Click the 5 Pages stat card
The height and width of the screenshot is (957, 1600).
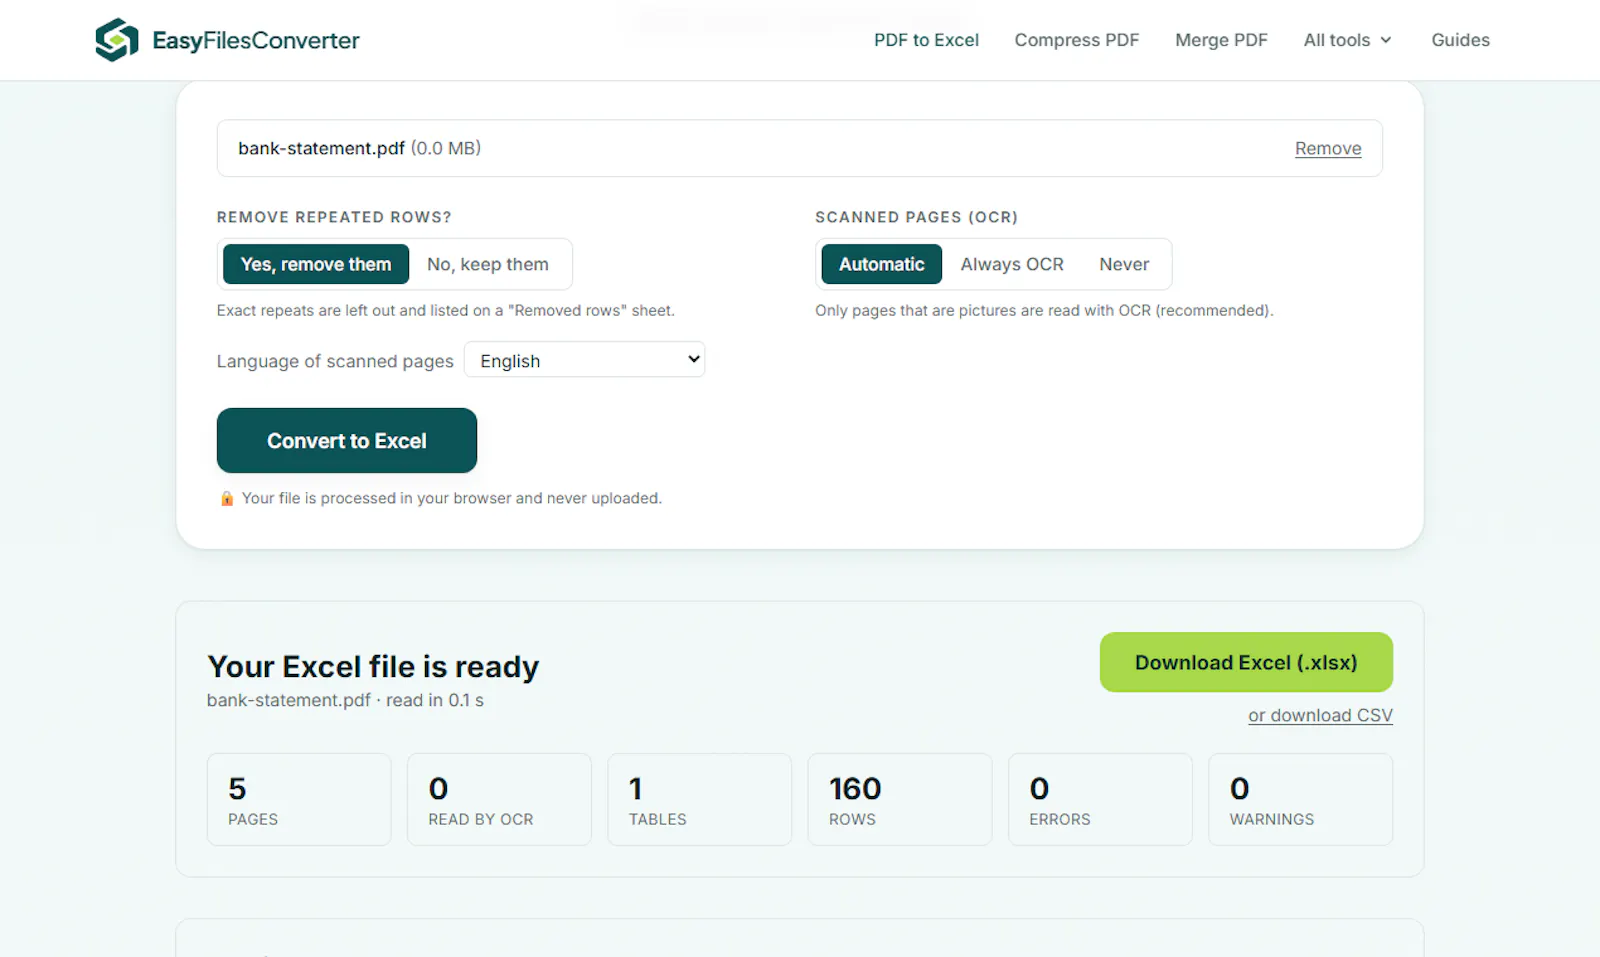pyautogui.click(x=299, y=799)
